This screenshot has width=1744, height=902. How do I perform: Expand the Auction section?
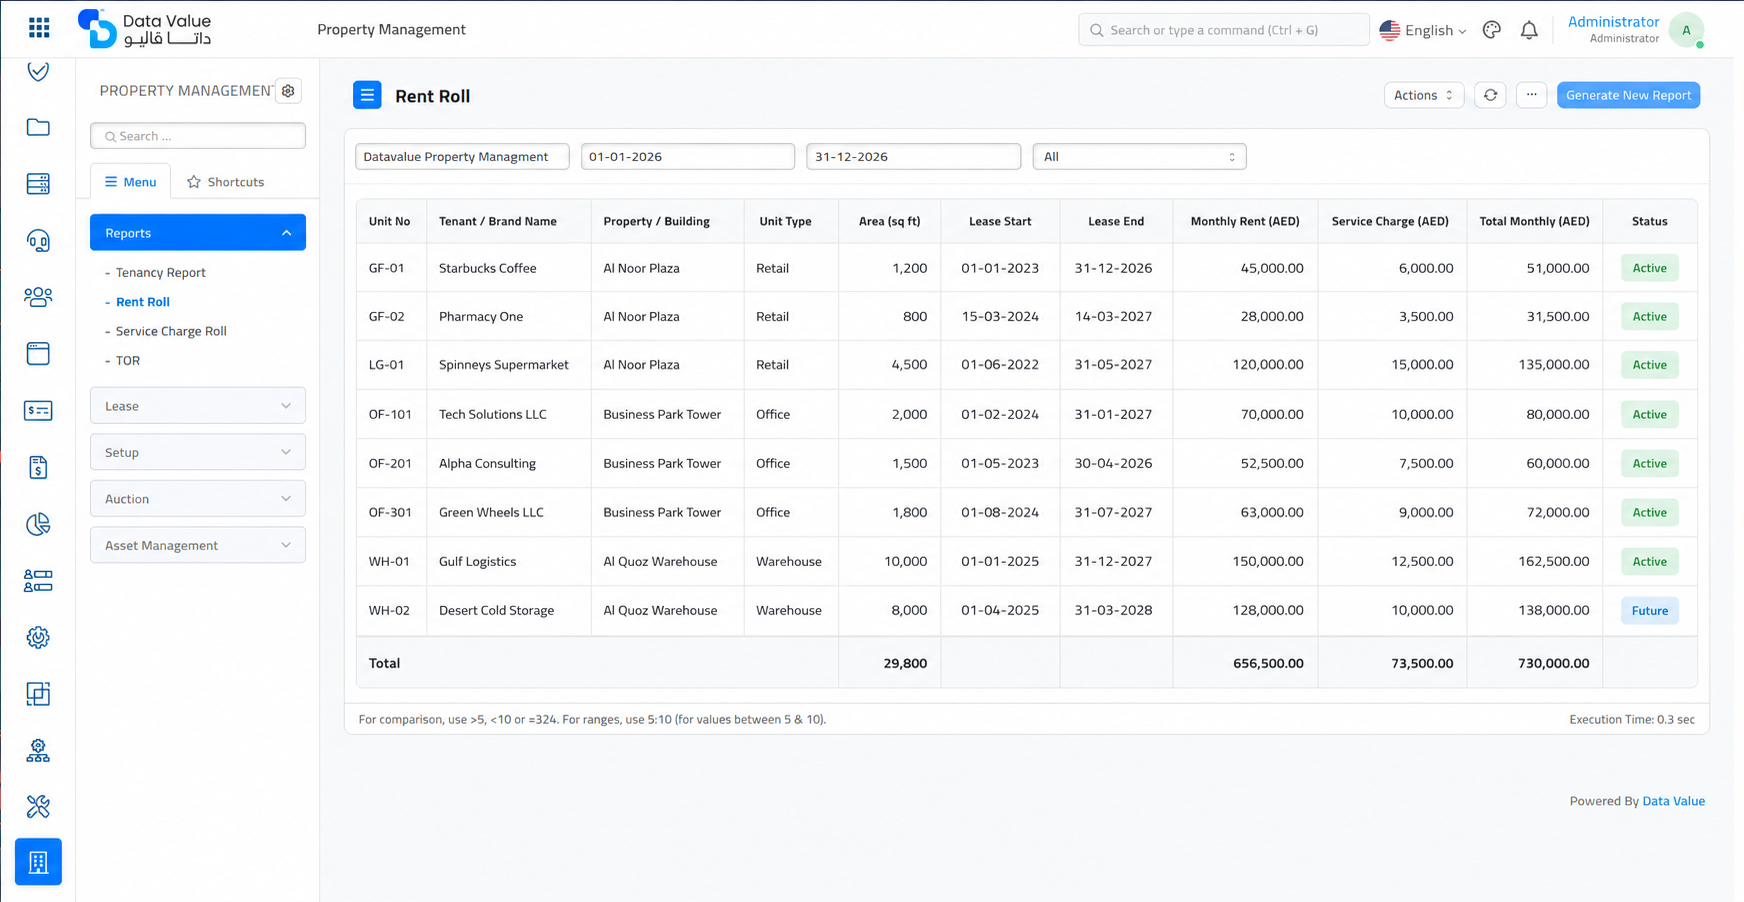tap(198, 499)
